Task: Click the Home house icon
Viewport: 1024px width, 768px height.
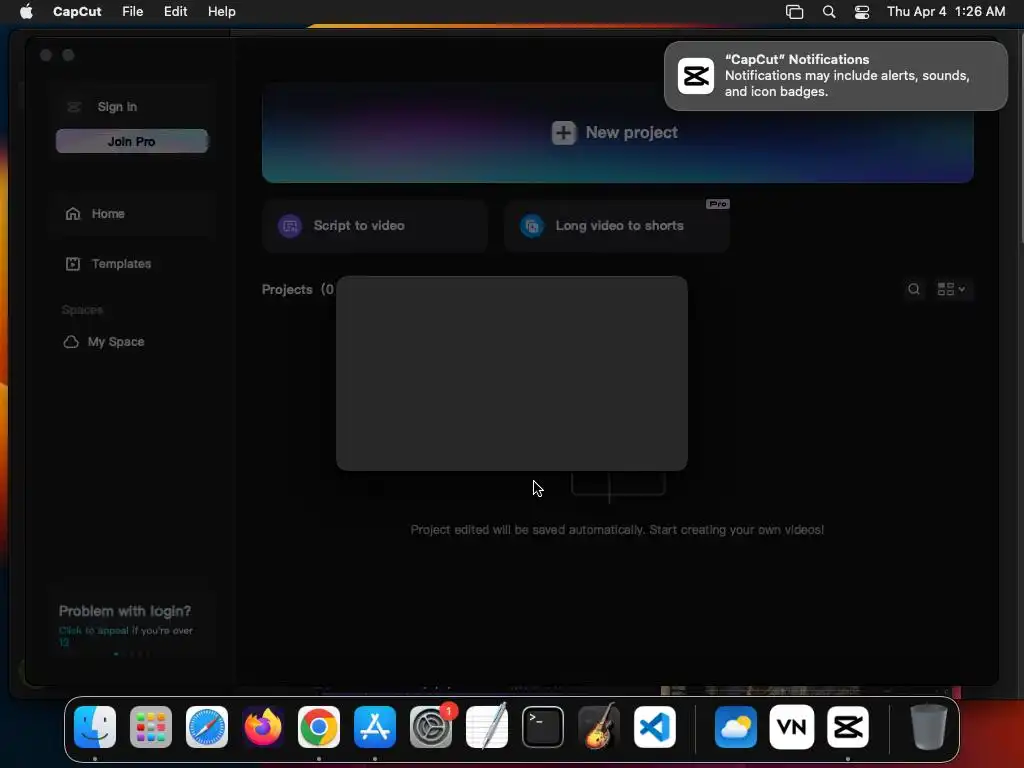Action: 72,214
